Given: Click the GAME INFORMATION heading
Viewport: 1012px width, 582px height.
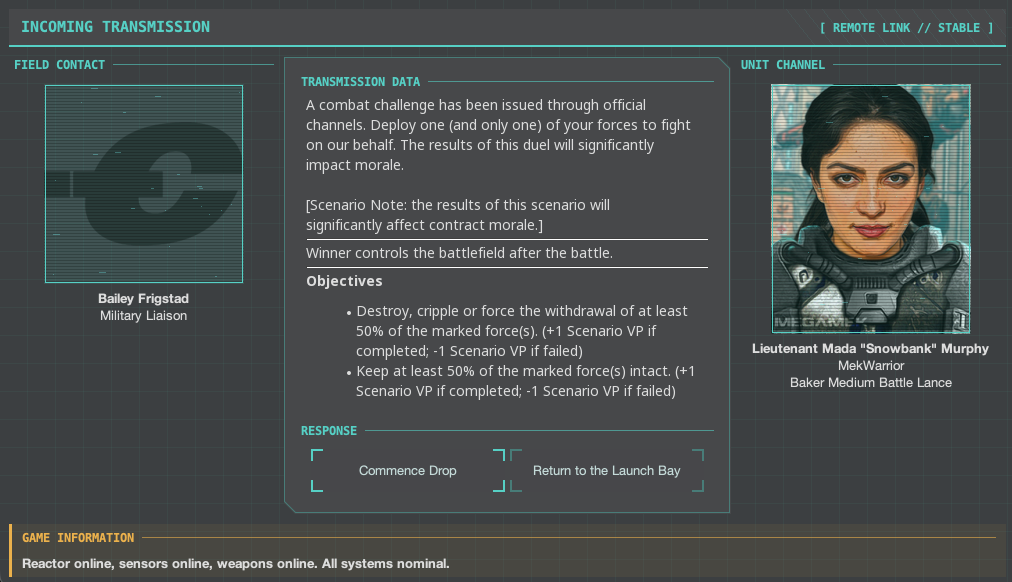Looking at the screenshot, I should pyautogui.click(x=78, y=537).
